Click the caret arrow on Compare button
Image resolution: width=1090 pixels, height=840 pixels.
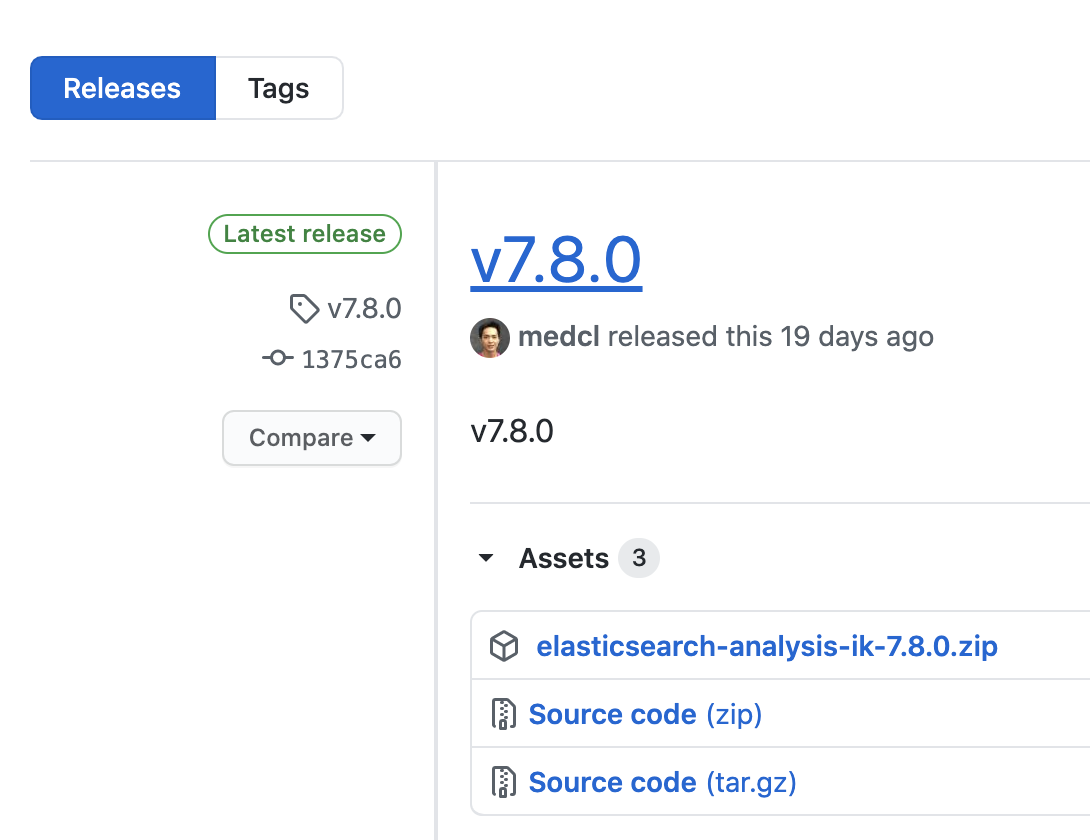pyautogui.click(x=368, y=439)
